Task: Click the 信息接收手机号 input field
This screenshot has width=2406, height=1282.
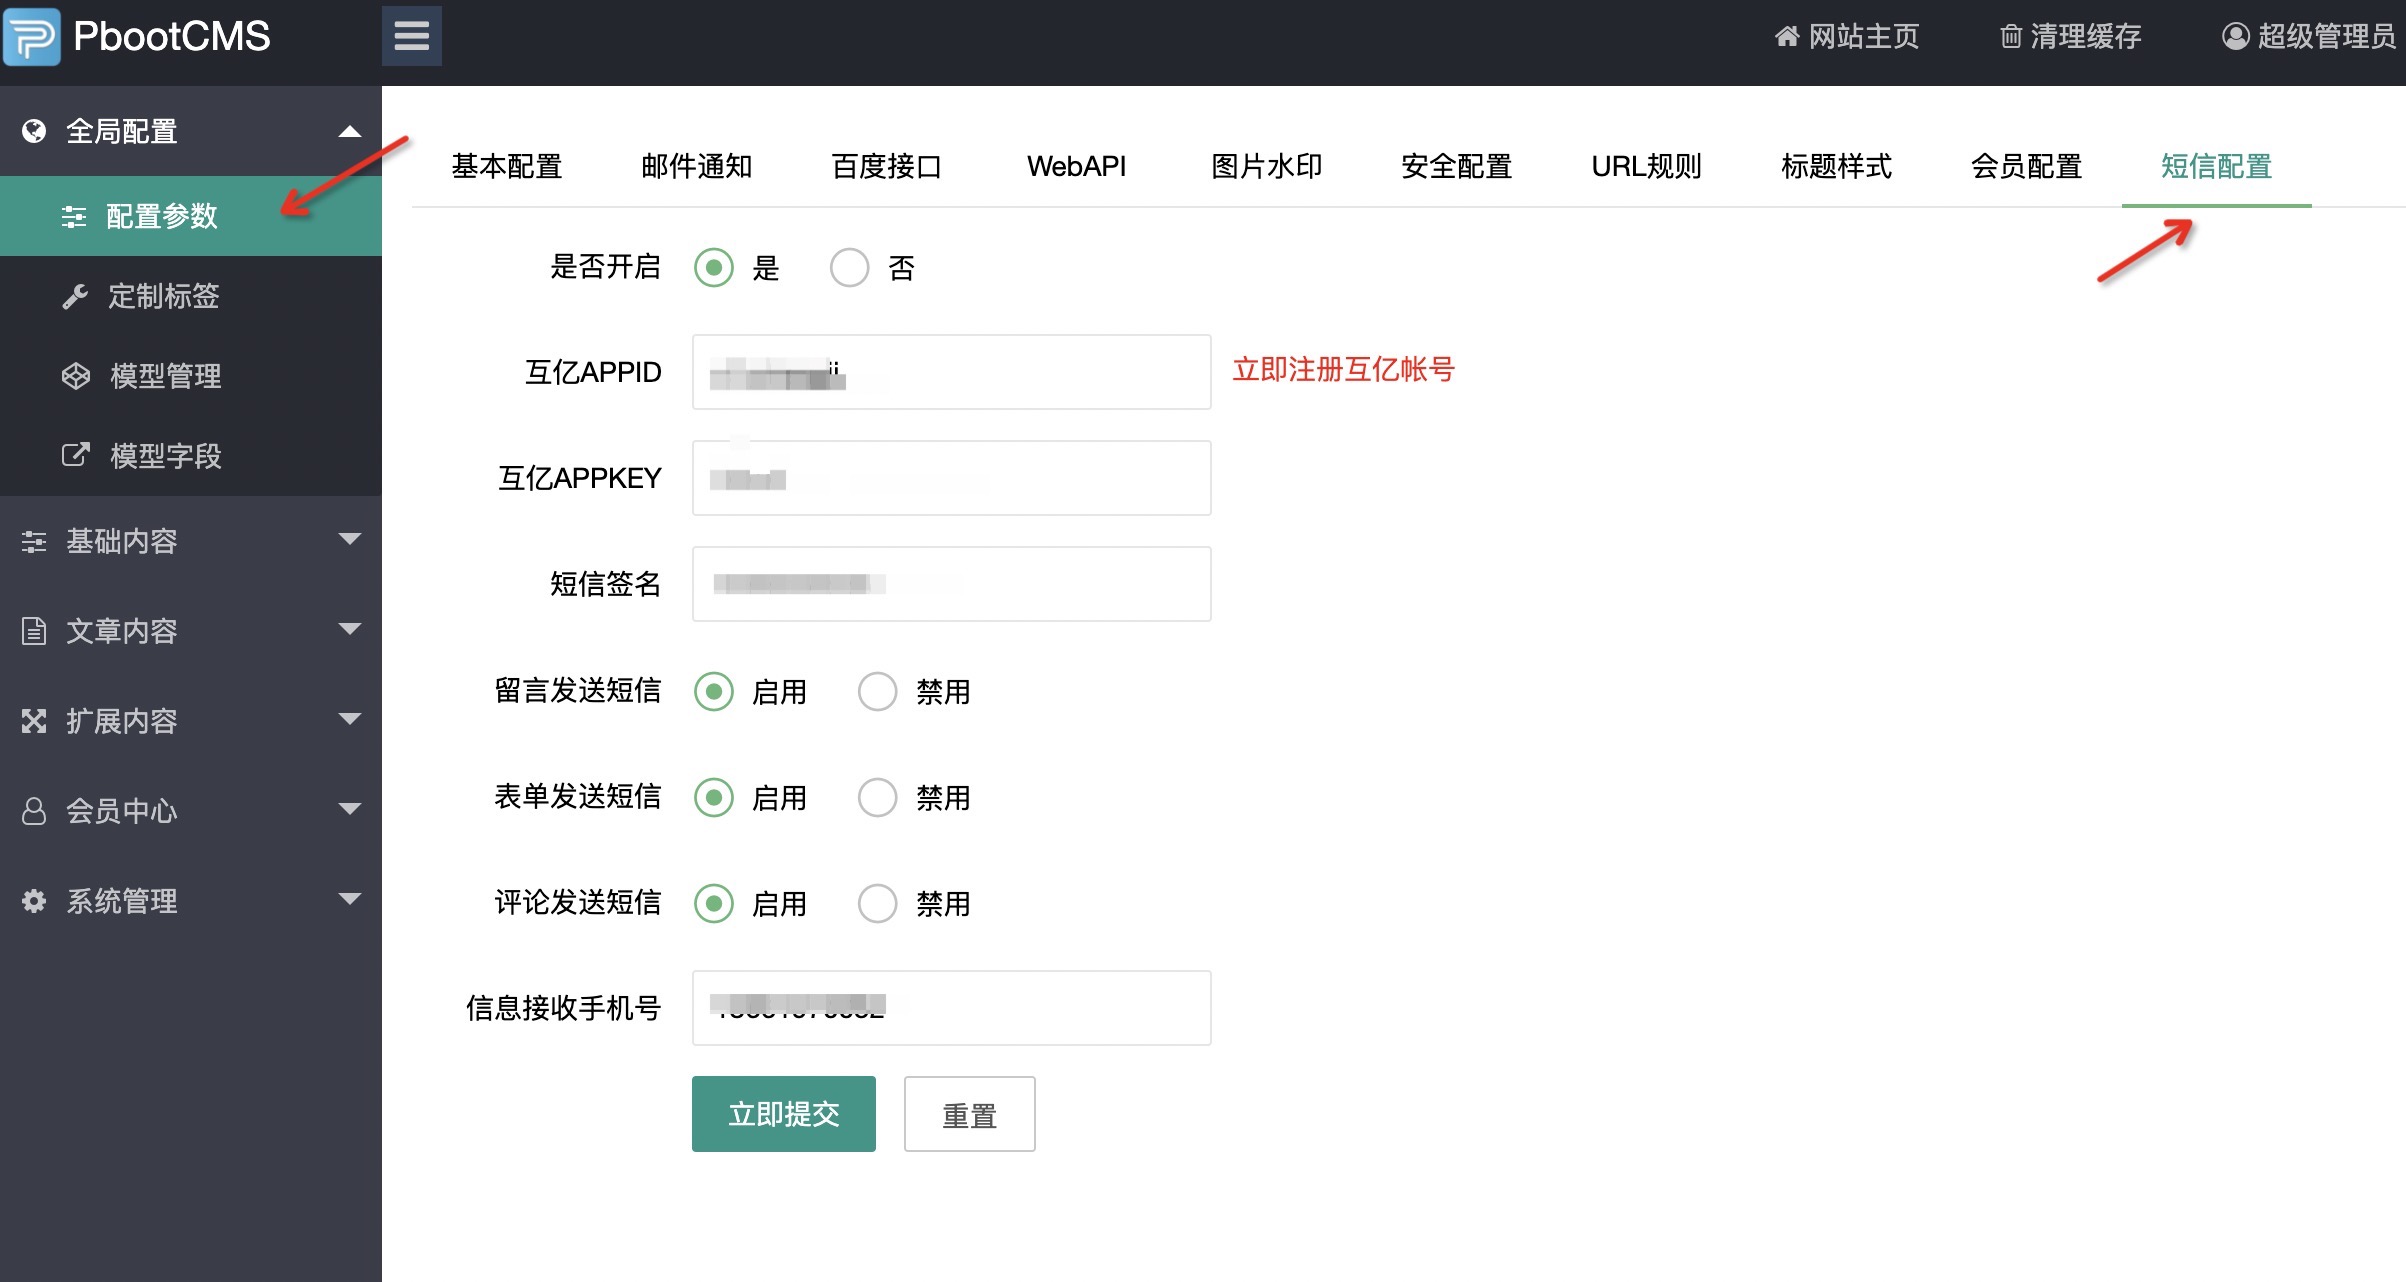Action: point(950,1007)
